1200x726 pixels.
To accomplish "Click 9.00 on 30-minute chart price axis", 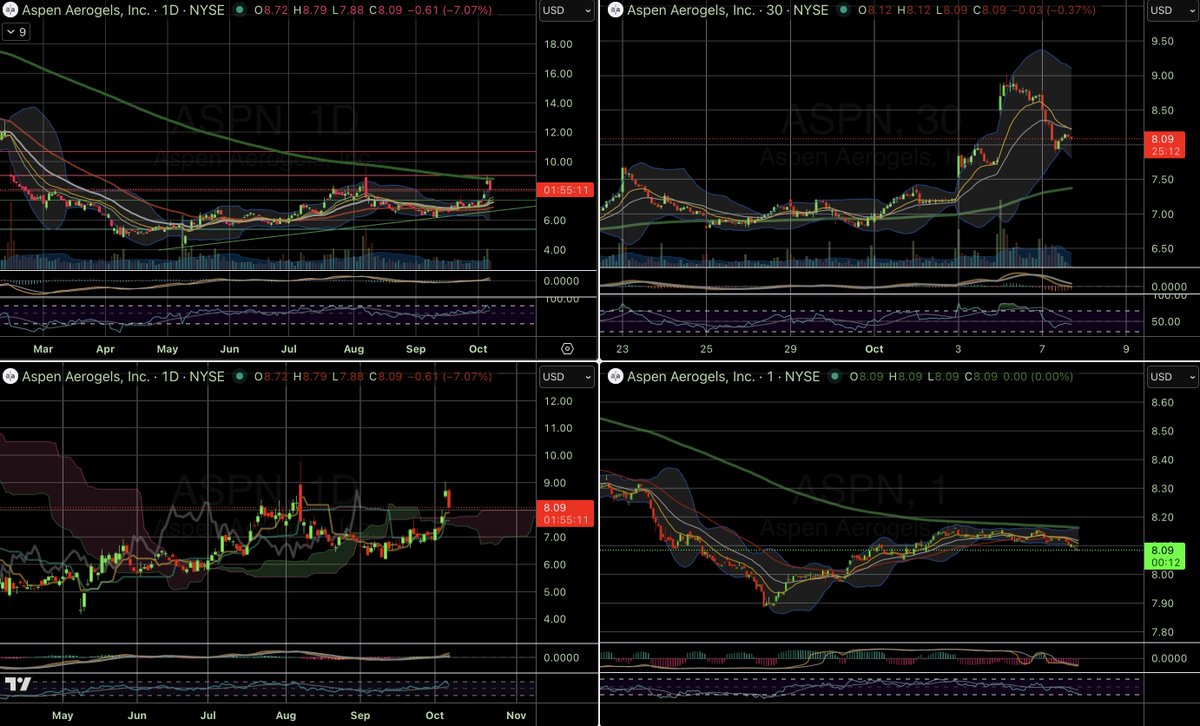I will click(1162, 76).
